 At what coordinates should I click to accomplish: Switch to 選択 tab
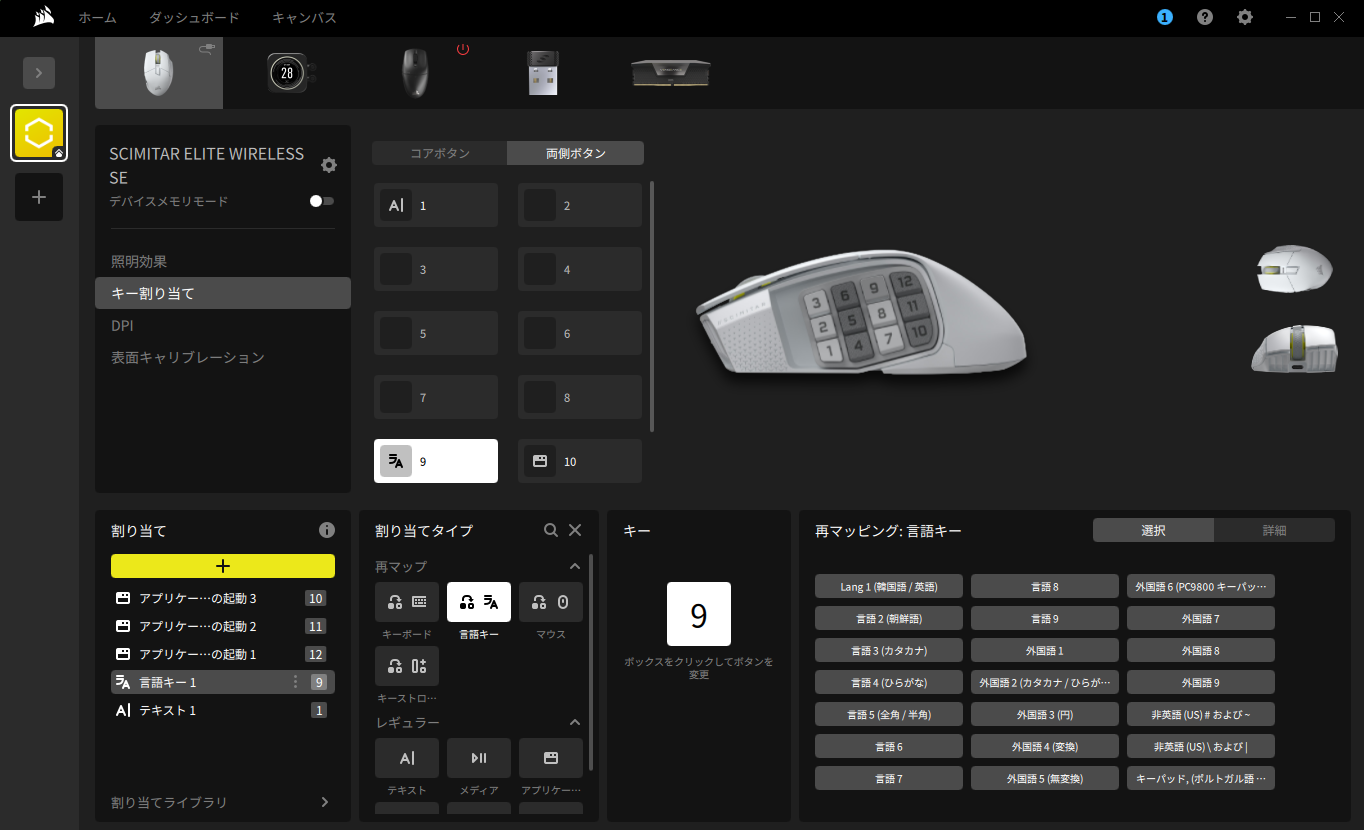pyautogui.click(x=1153, y=530)
